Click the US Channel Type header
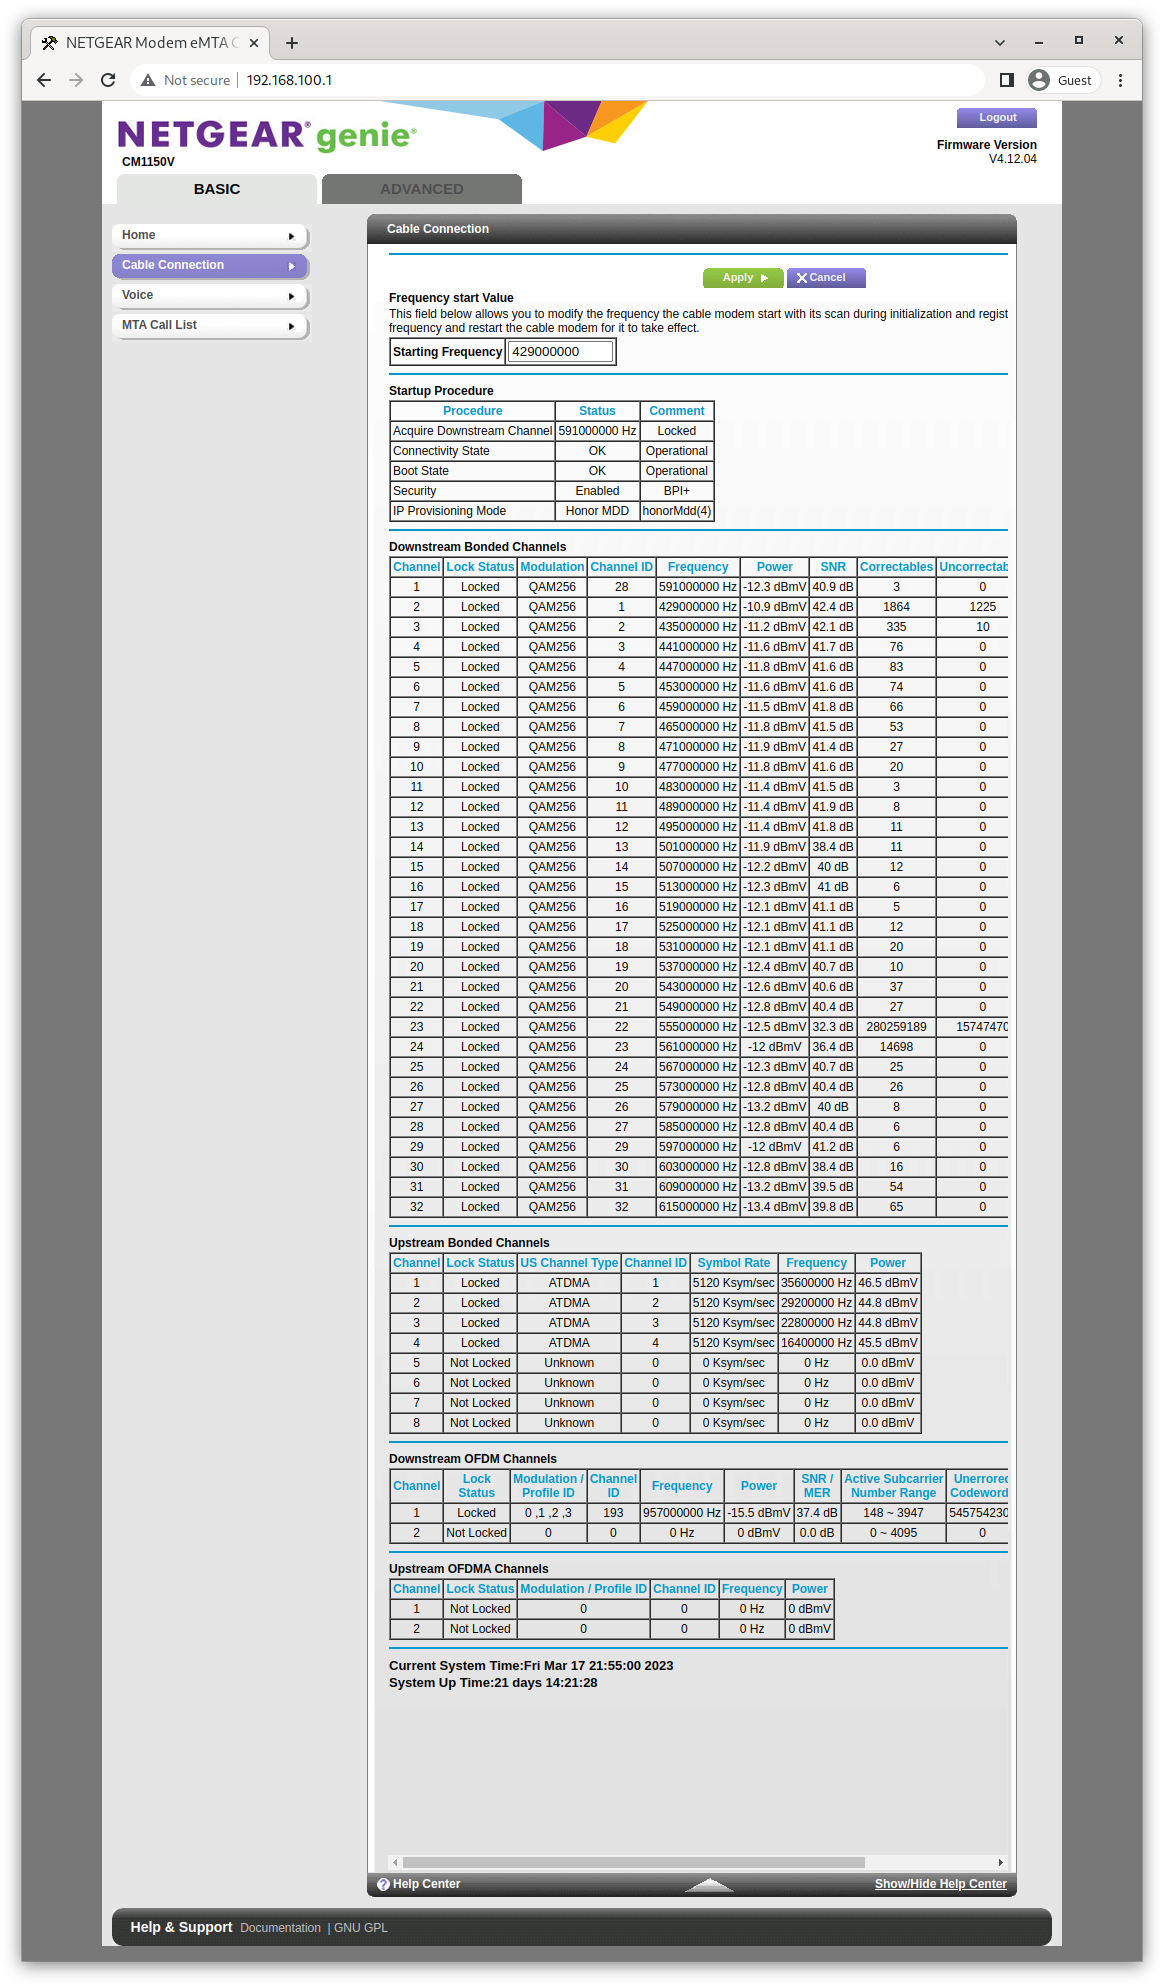This screenshot has height=1986, width=1164. tap(569, 1263)
